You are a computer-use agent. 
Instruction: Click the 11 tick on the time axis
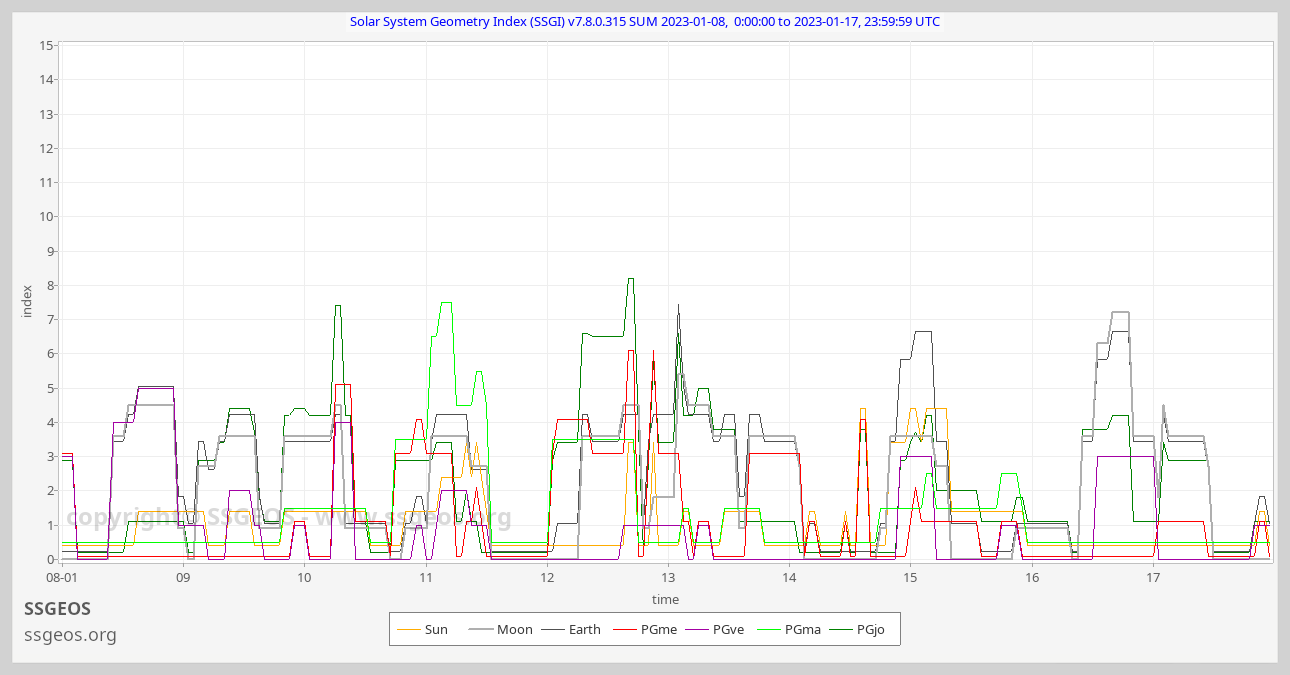click(x=425, y=577)
